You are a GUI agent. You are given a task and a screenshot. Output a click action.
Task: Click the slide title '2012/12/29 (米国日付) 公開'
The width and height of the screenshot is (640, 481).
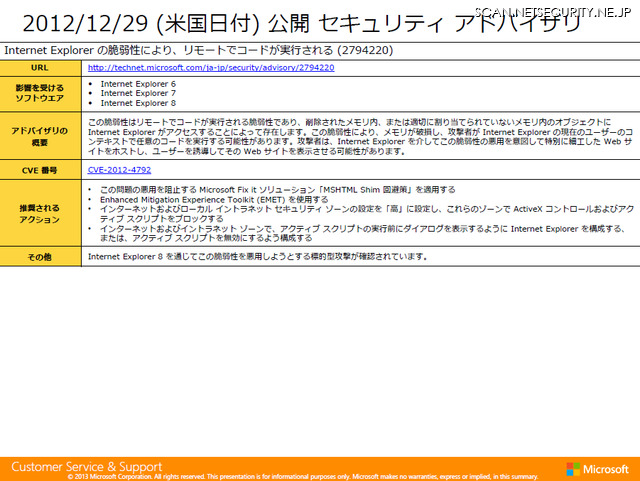(x=166, y=23)
